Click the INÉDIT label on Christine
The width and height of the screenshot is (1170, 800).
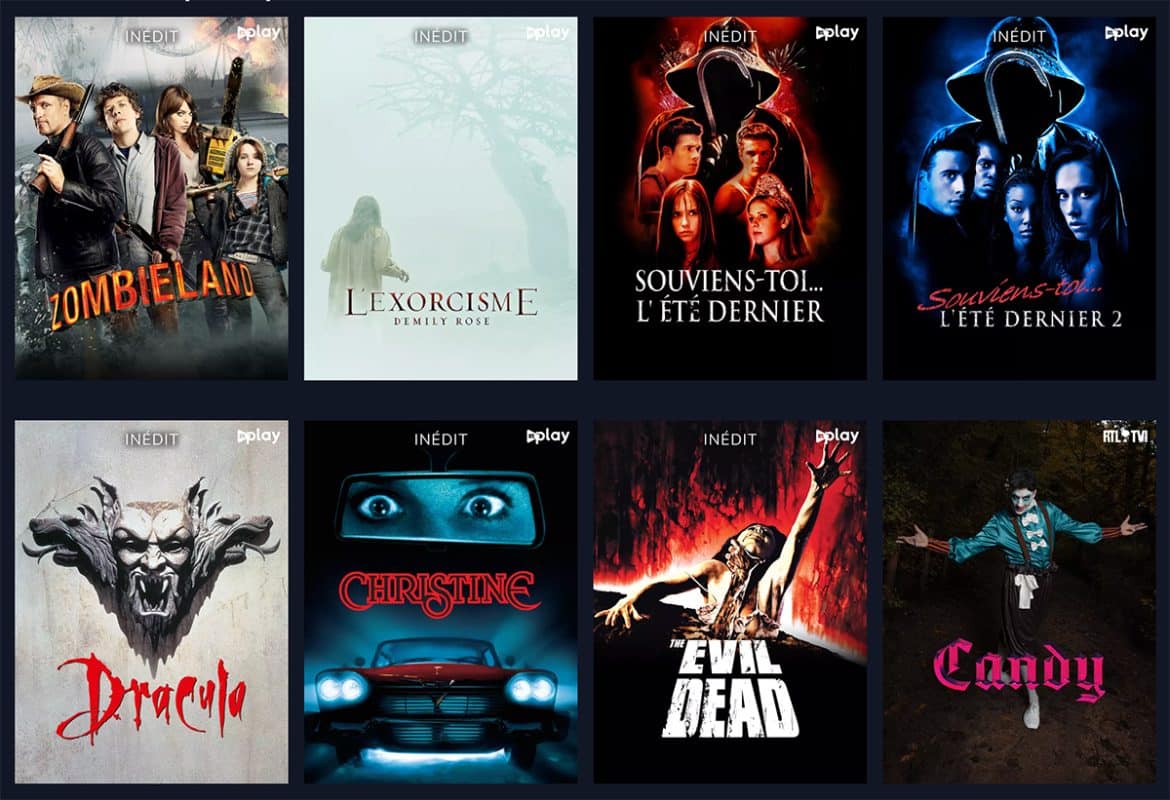click(x=441, y=439)
